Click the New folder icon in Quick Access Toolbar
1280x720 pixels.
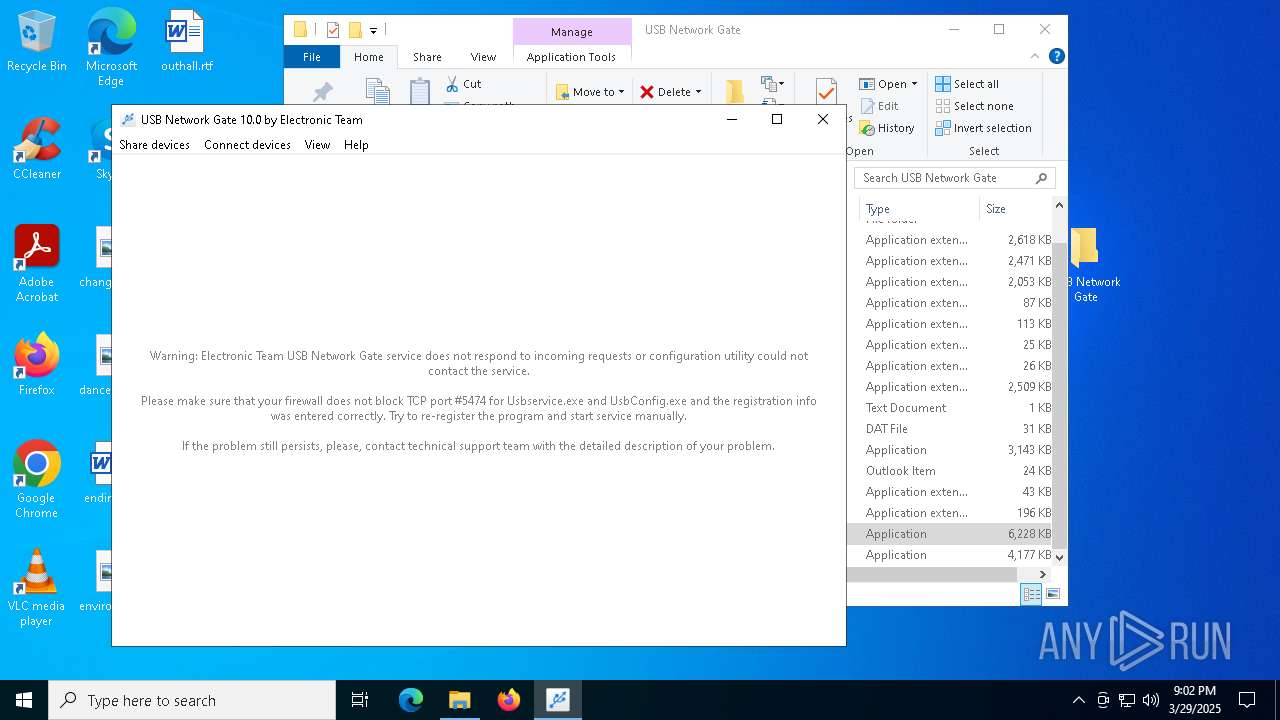coord(355,30)
